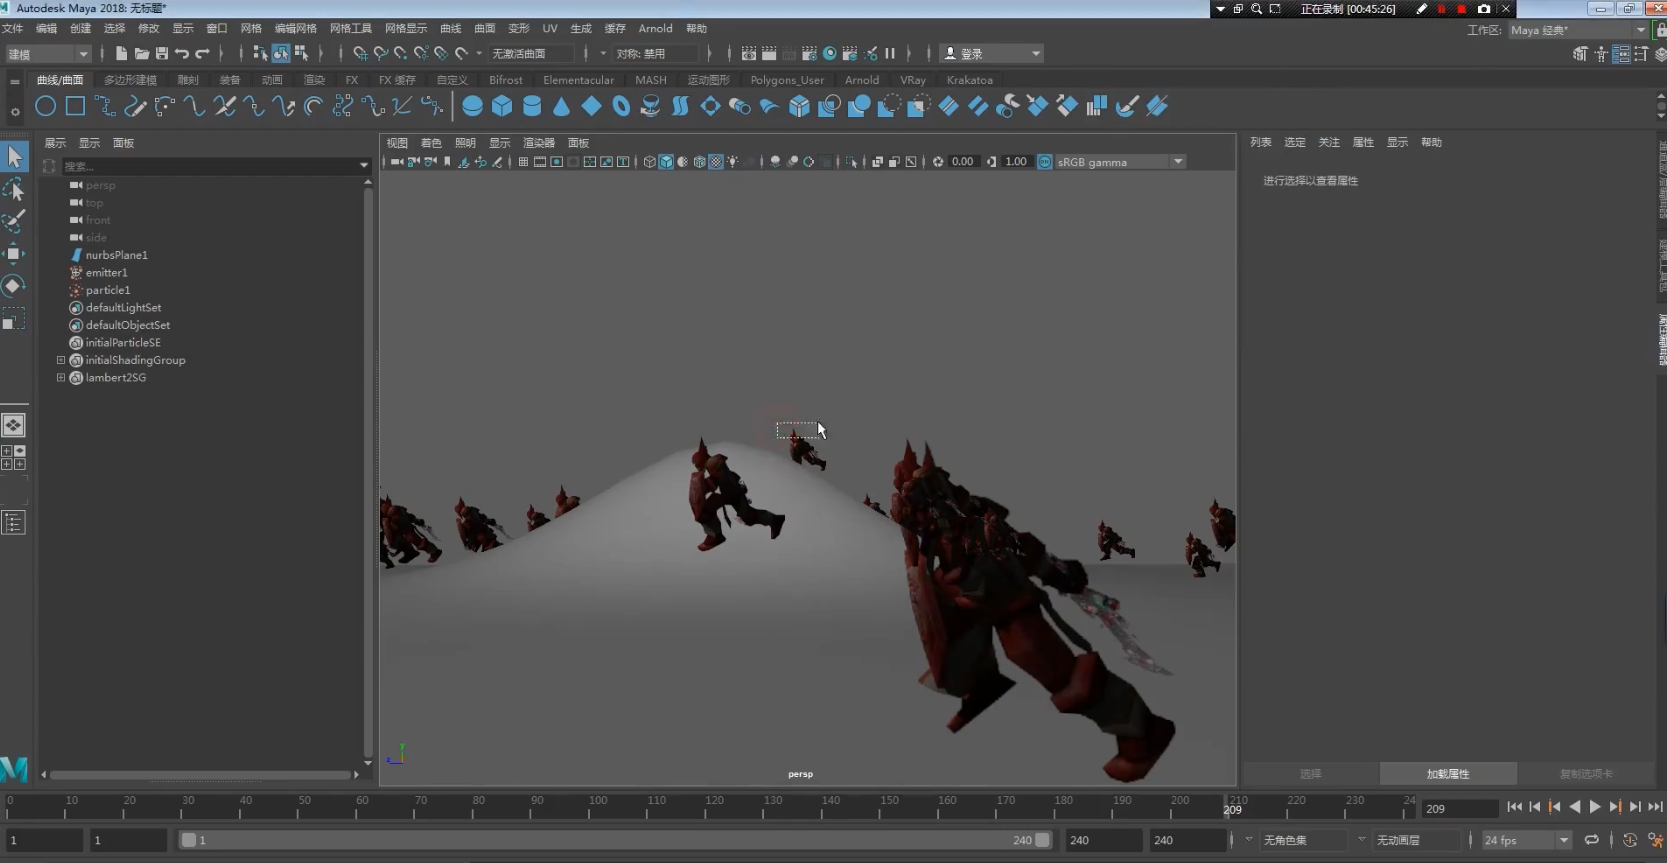
Task: Go to start of playback range
Action: click(x=1515, y=807)
